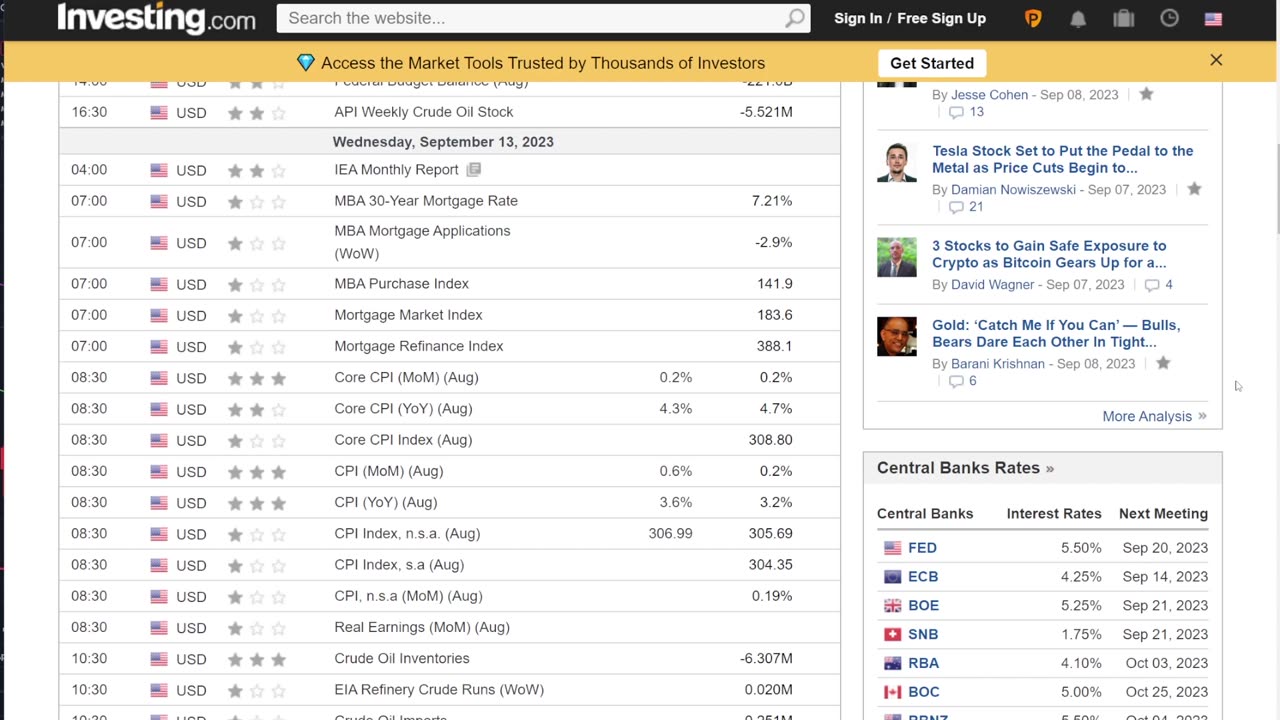Open the Mortgage Market Index event

pos(408,315)
